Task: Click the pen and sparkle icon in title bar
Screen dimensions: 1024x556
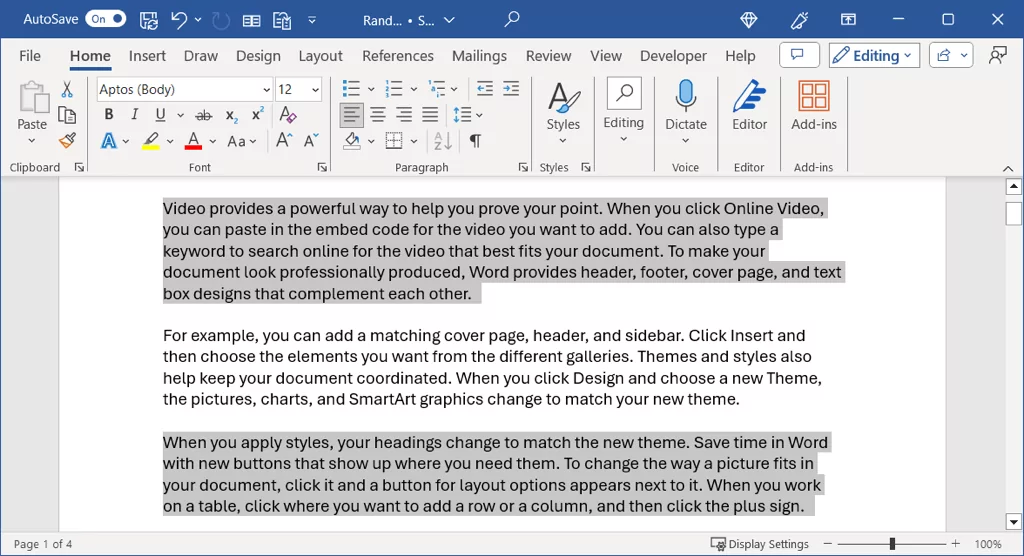Action: pyautogui.click(x=799, y=20)
